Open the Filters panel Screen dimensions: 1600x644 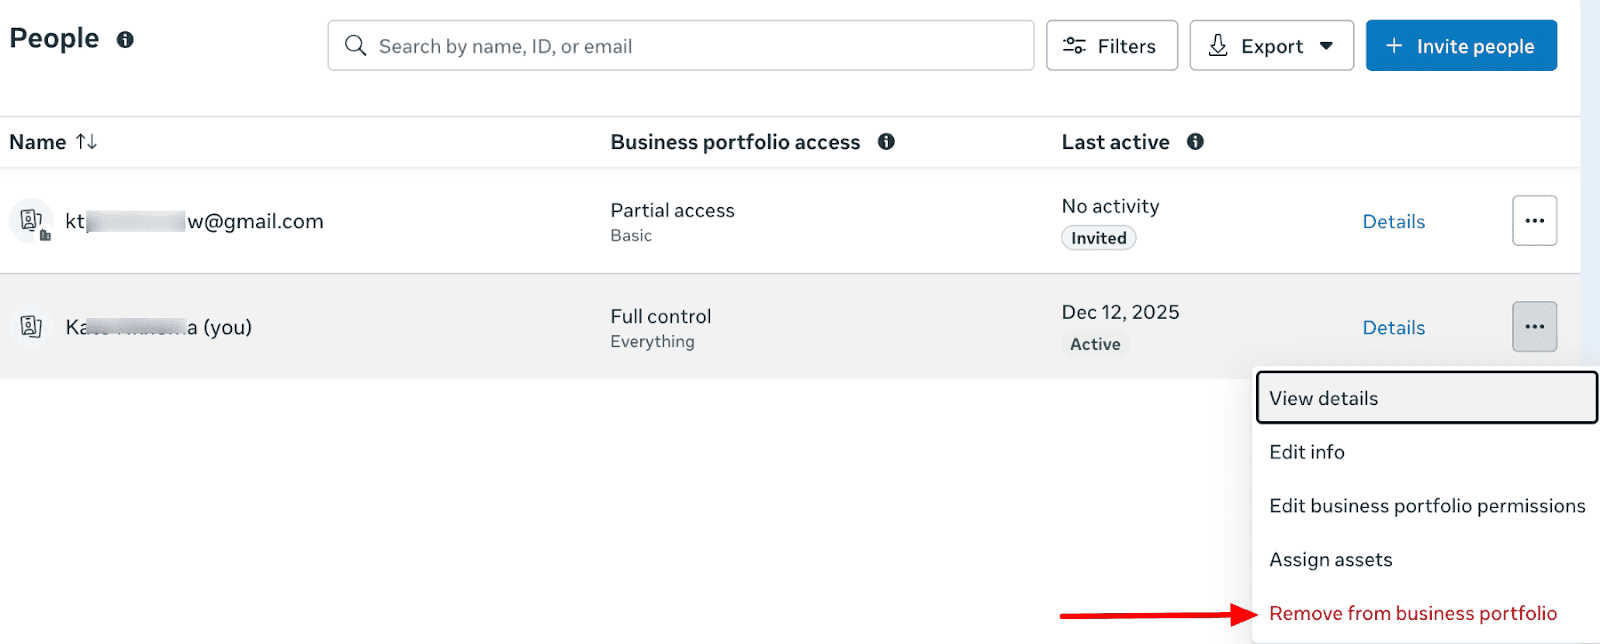pyautogui.click(x=1112, y=46)
